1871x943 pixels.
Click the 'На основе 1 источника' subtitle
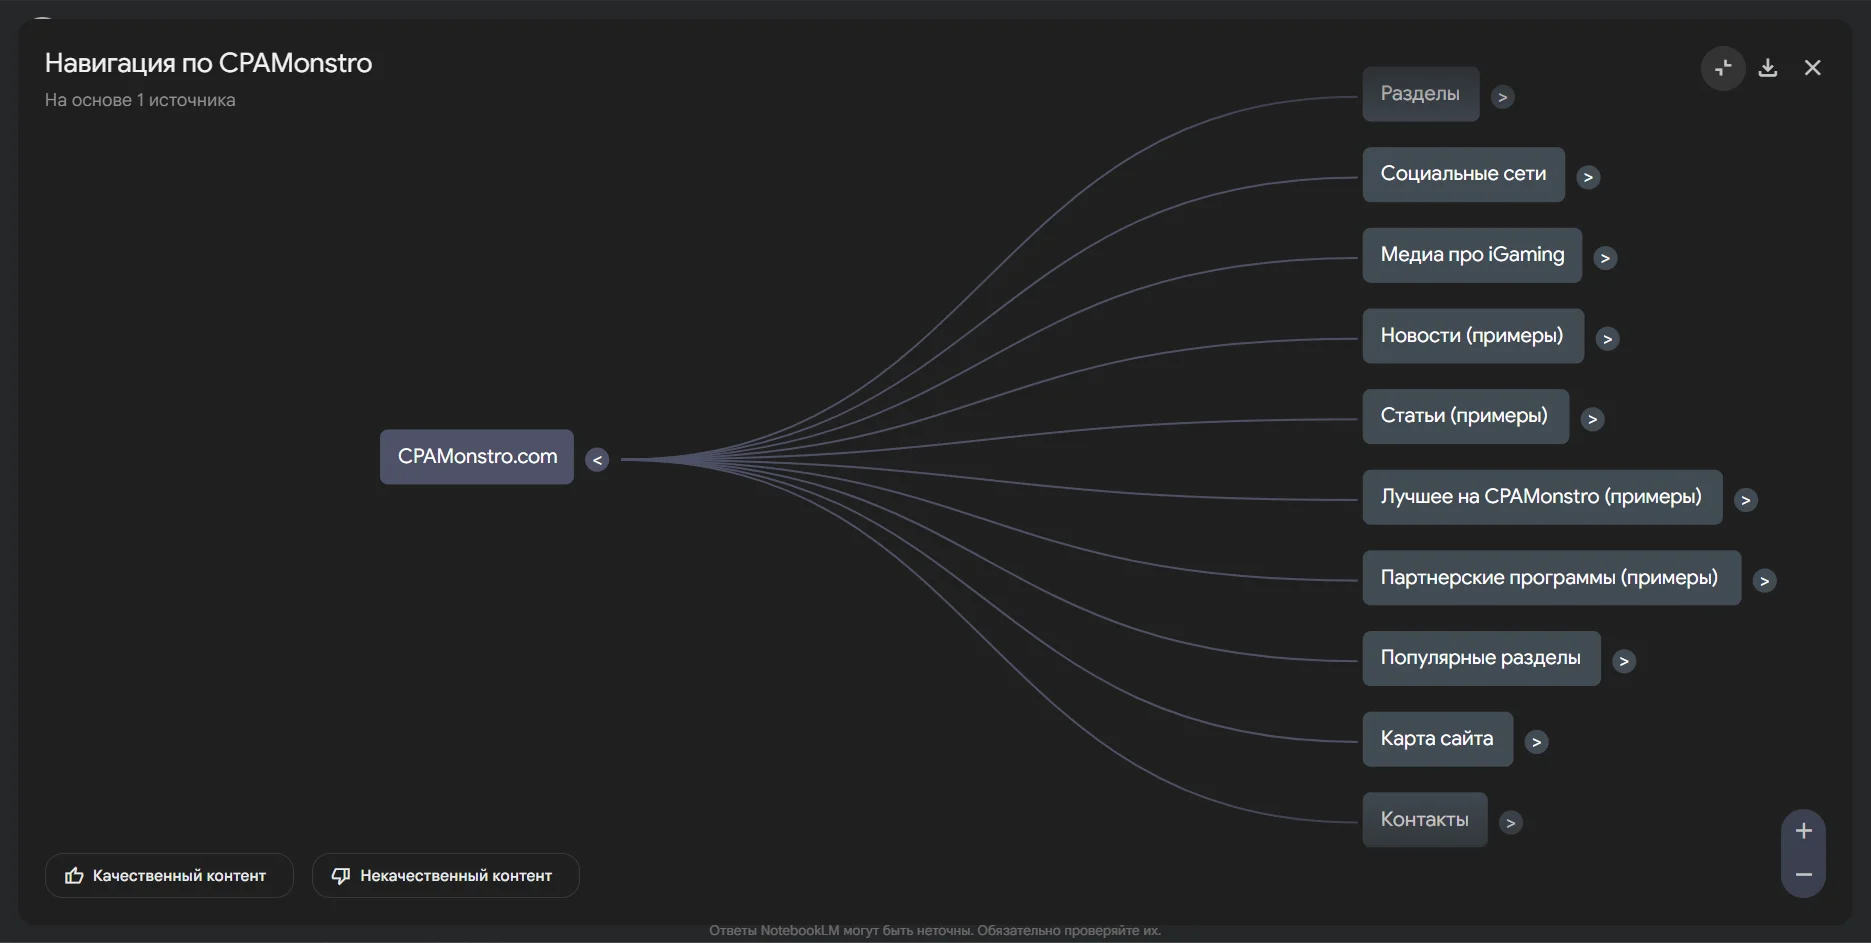(x=140, y=100)
